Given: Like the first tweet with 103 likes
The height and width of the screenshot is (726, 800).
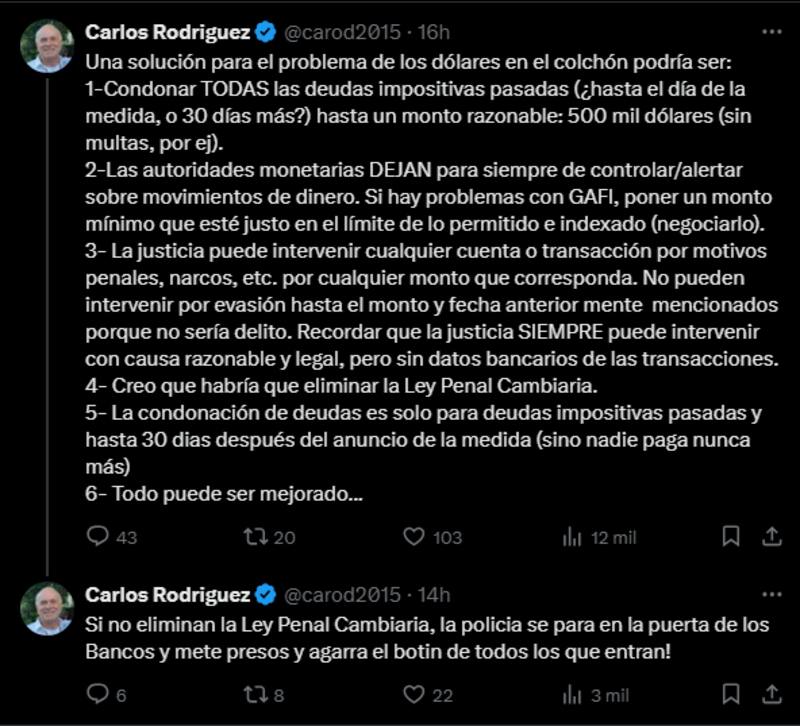Looking at the screenshot, I should point(414,537).
